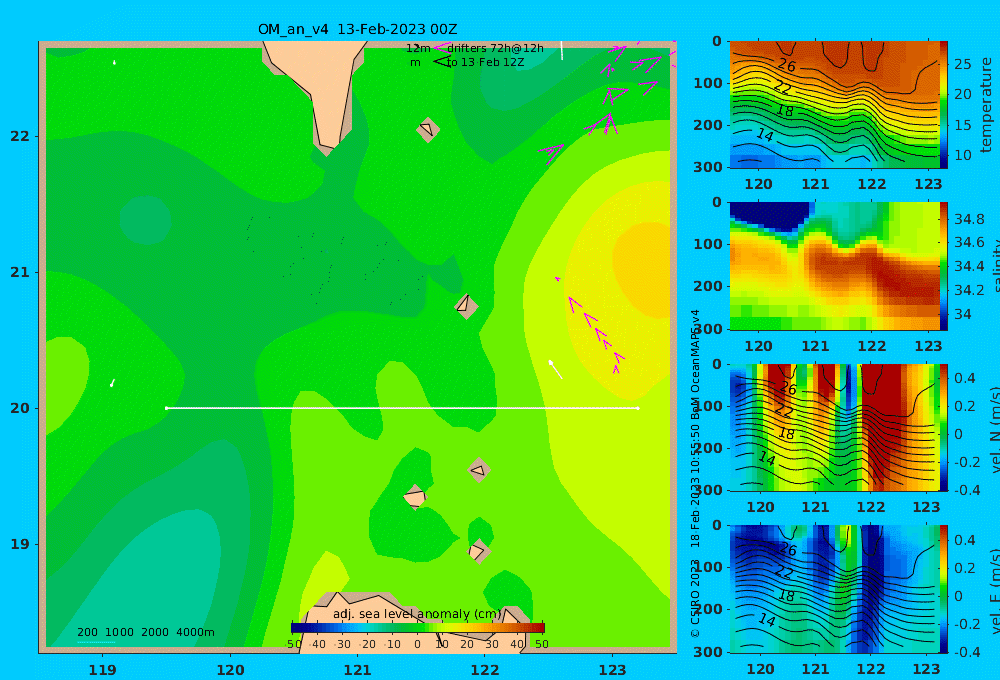Click the 'vel. E (m/s)' color bar label
The width and height of the screenshot is (1000, 680).
tap(994, 591)
